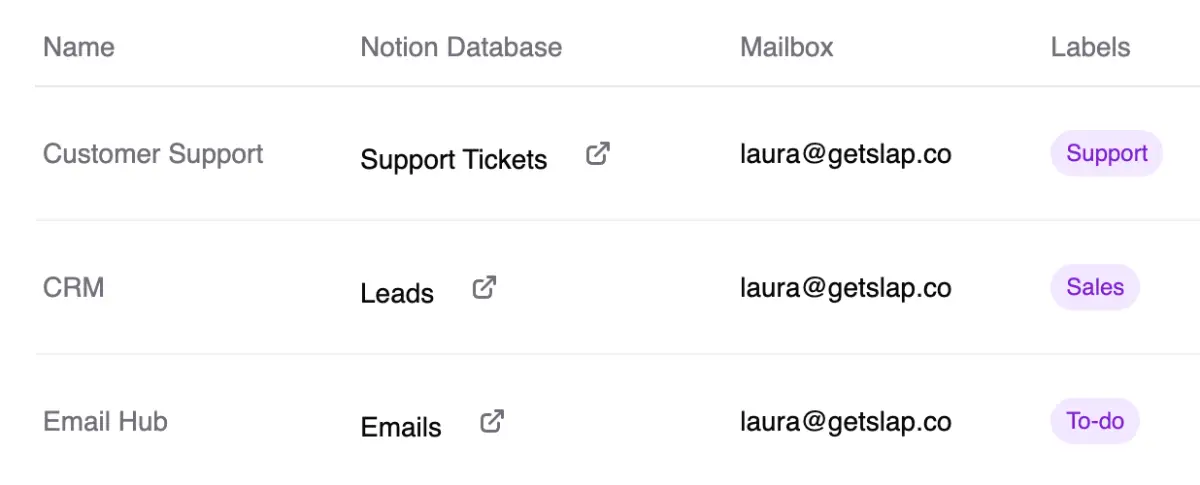Viewport: 1200px width, 485px height.
Task: Click the mailbox address in CRM row
Action: tap(846, 288)
